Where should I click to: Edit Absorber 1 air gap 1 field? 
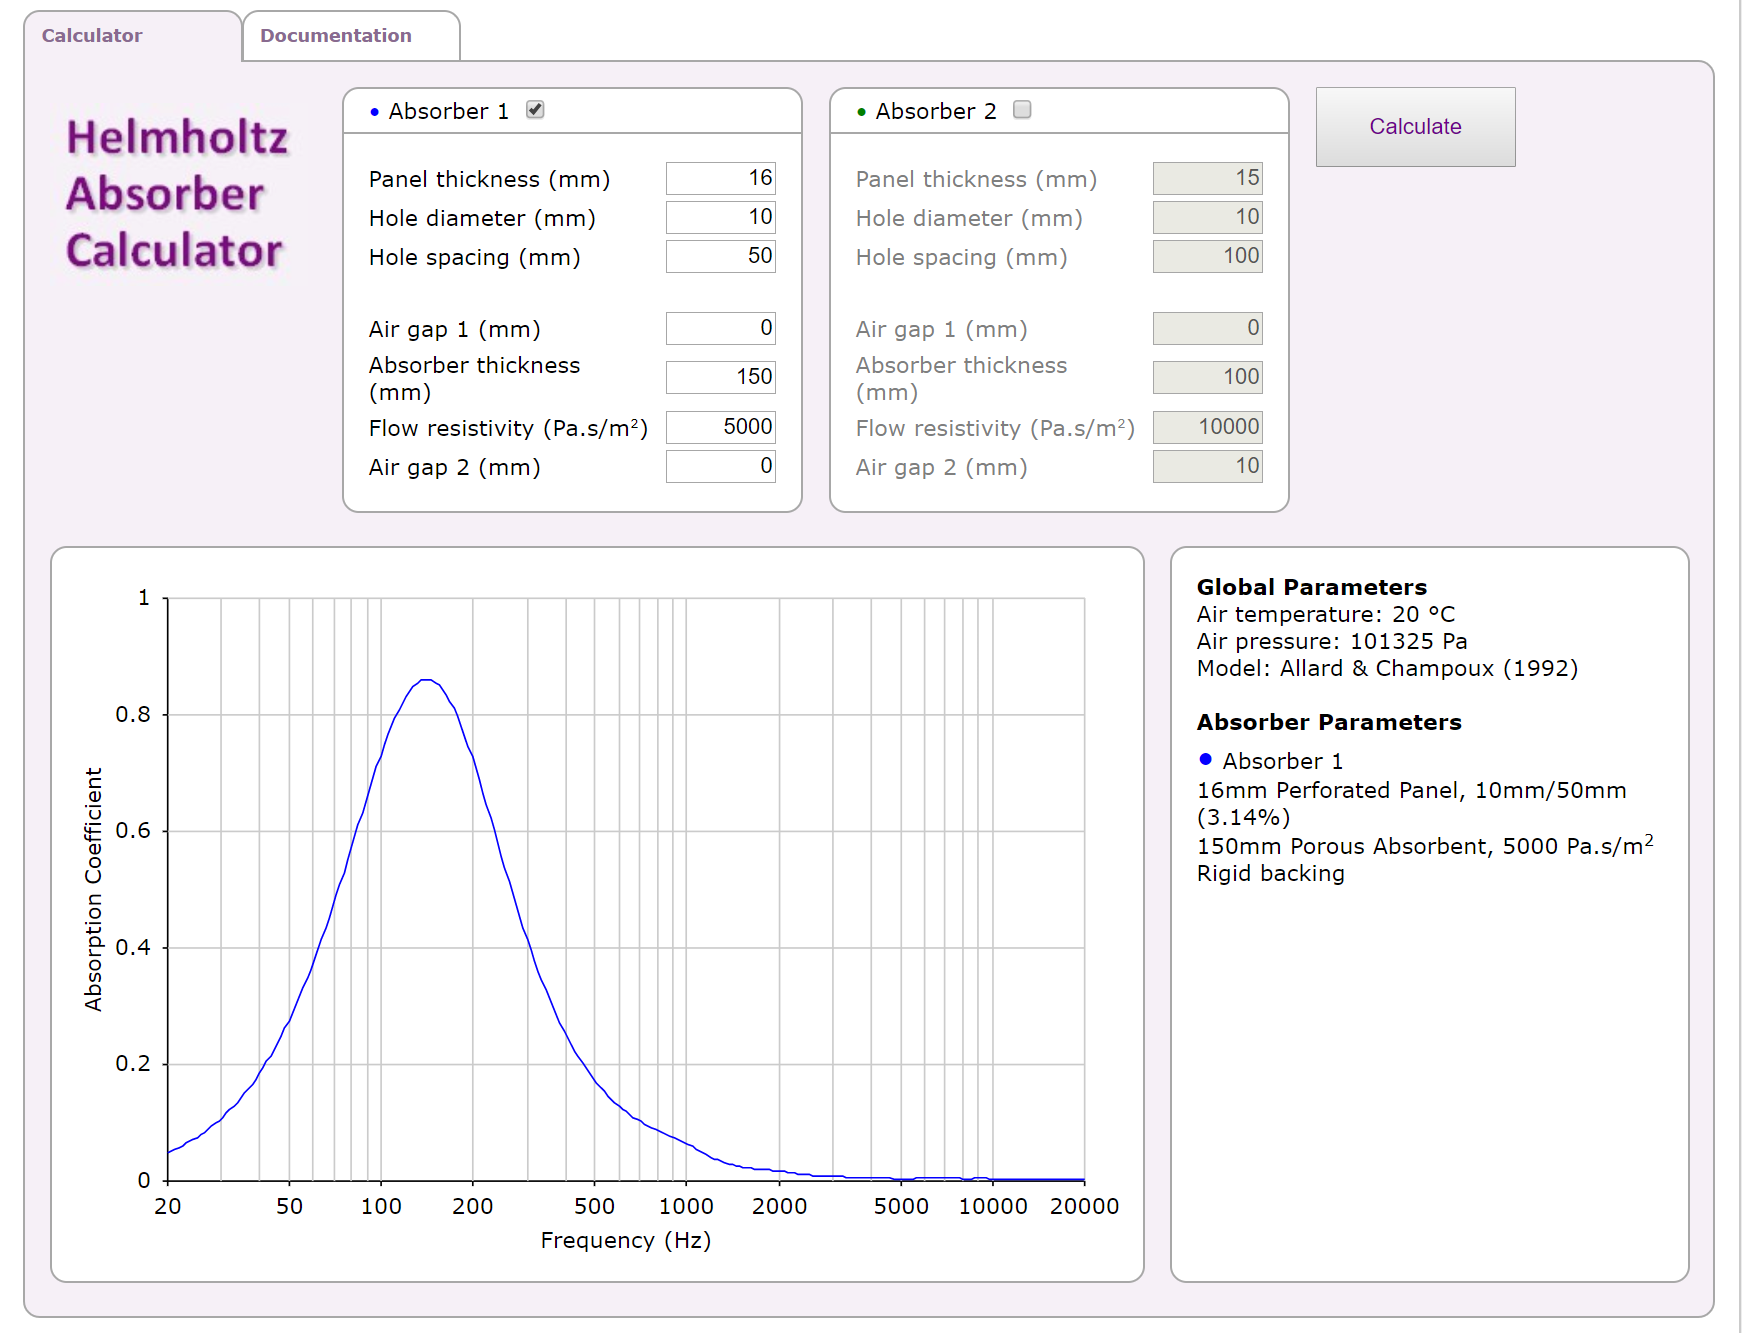tap(721, 328)
